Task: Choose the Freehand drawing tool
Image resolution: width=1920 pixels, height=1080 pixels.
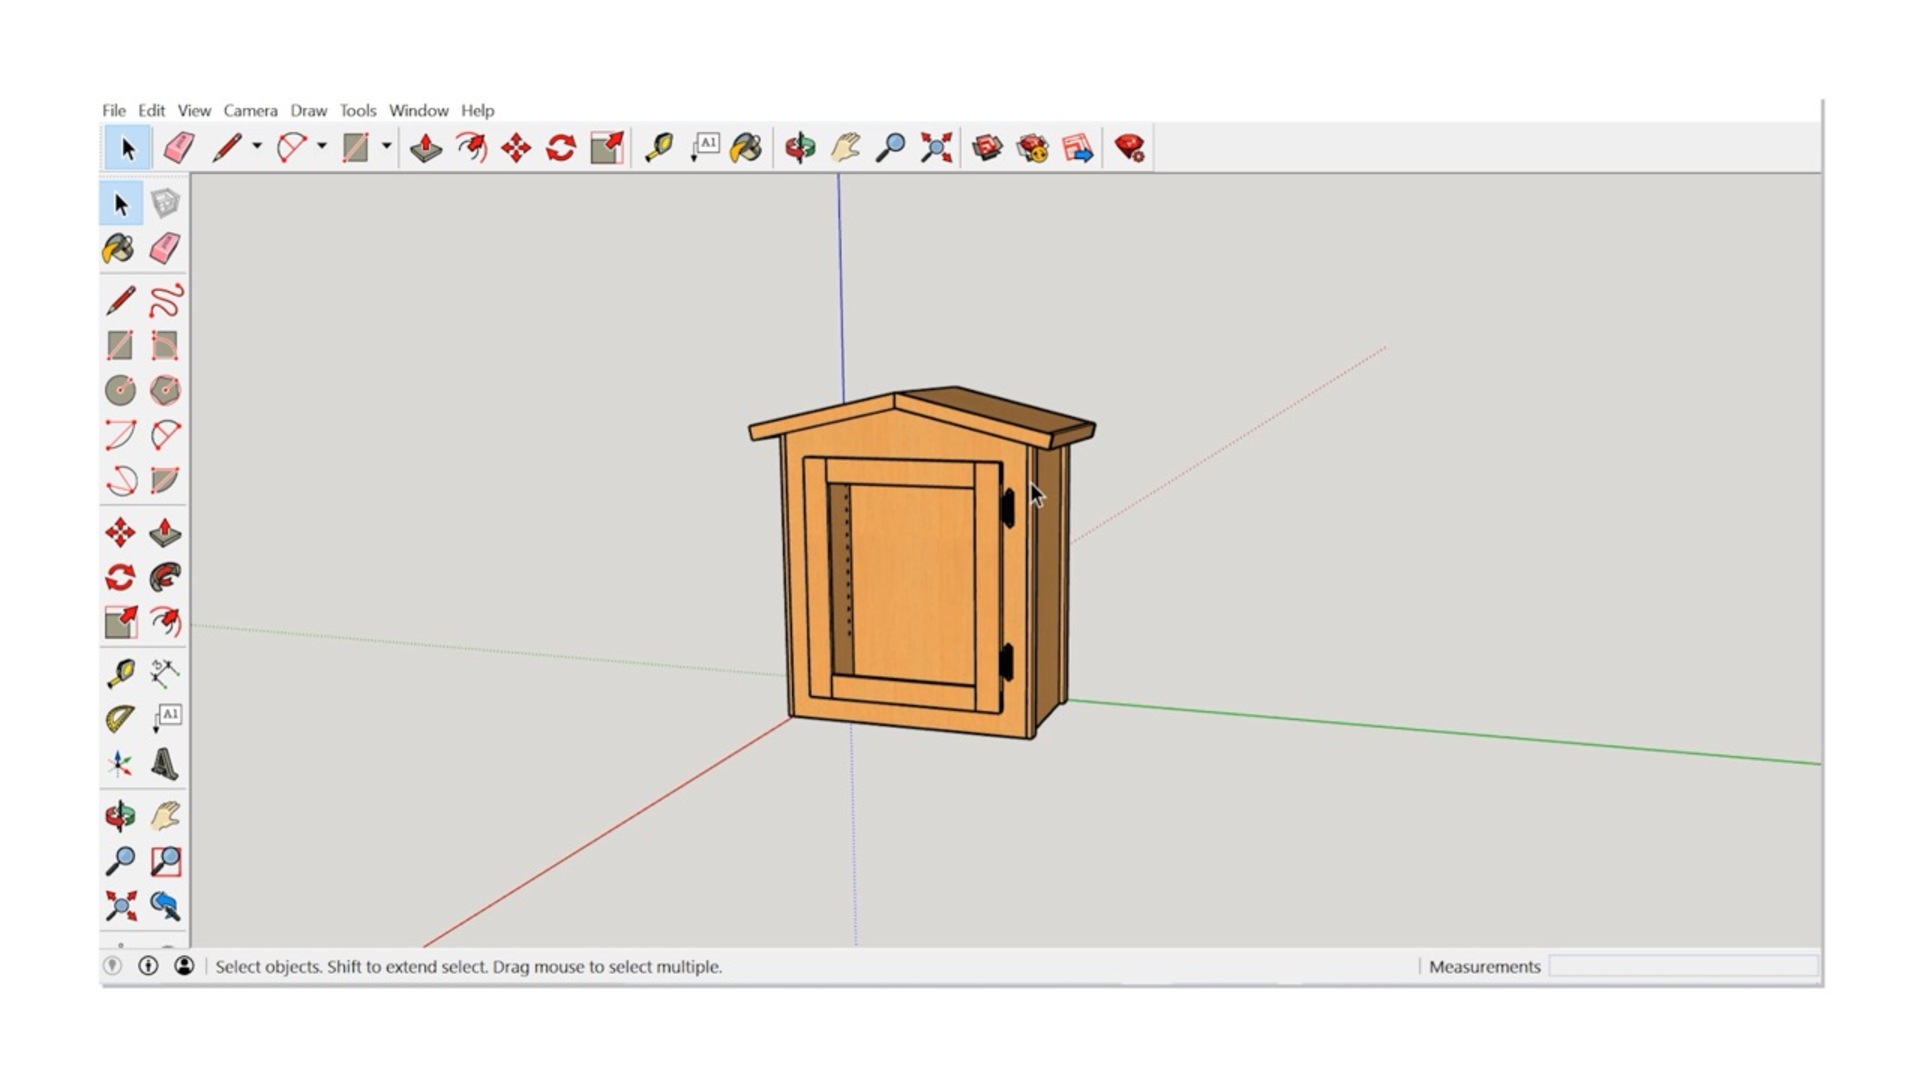Action: 165,301
